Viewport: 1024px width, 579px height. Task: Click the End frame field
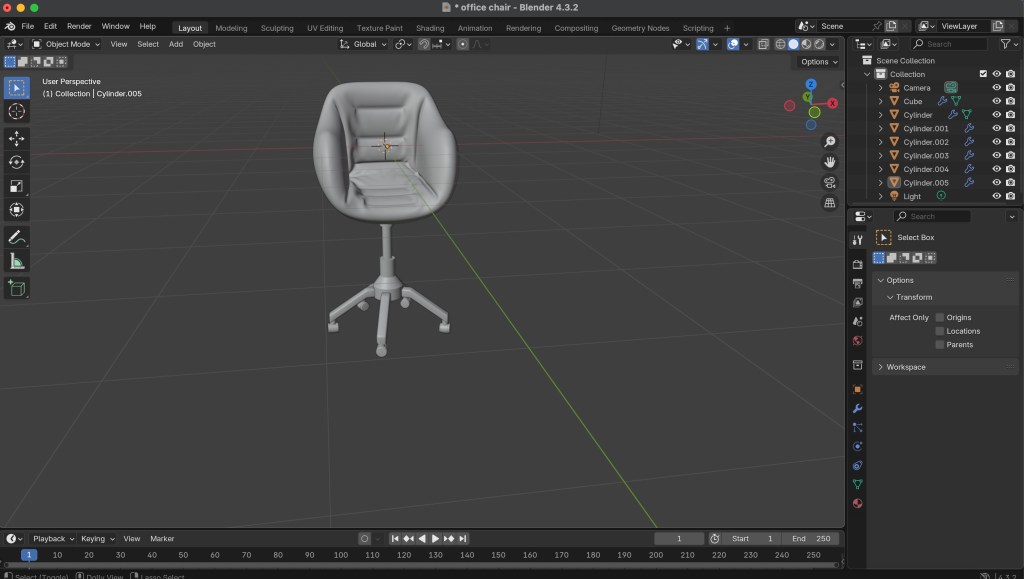[810, 538]
